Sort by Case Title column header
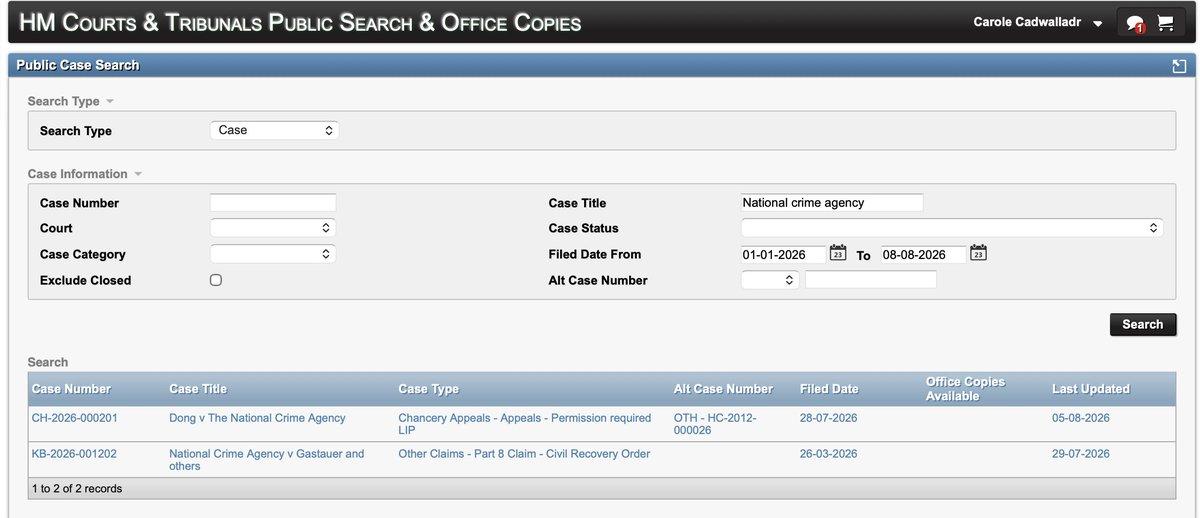This screenshot has height=518, width=1200. click(x=198, y=389)
